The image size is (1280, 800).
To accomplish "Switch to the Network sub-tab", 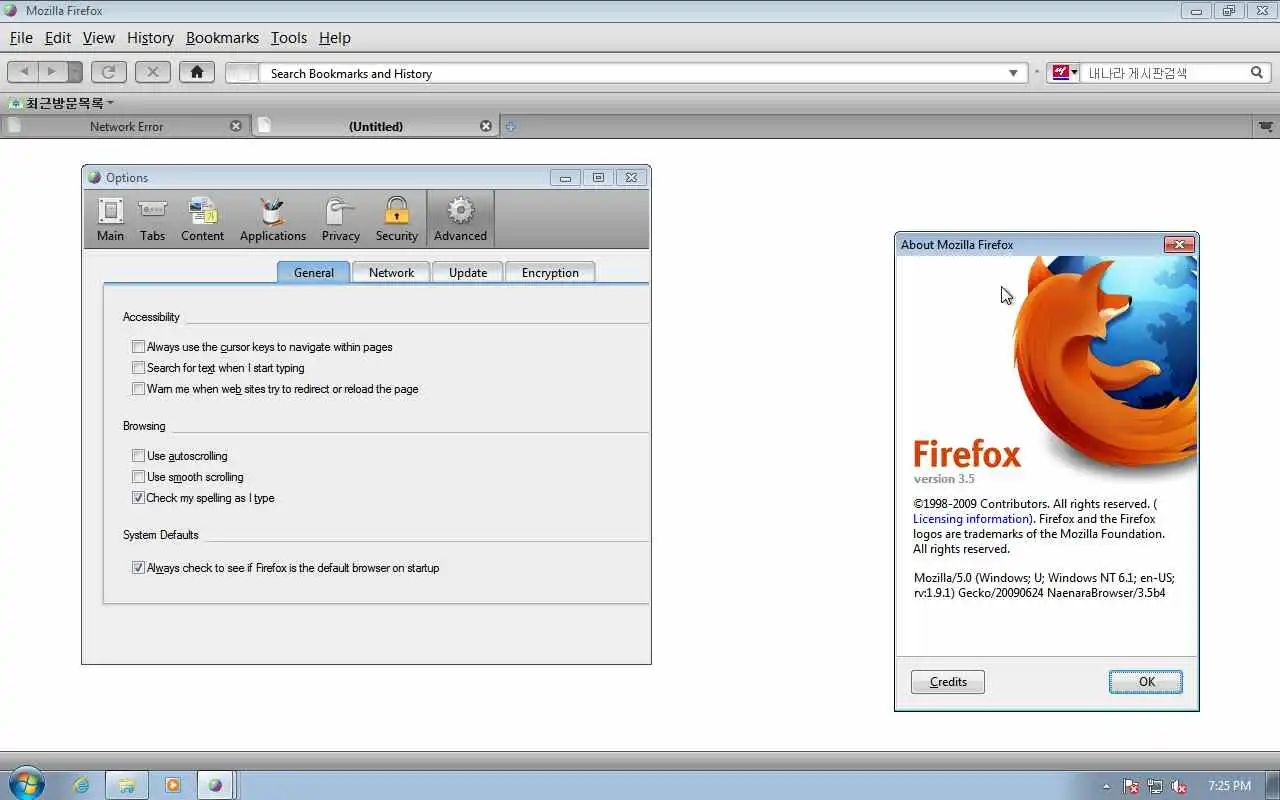I will 391,272.
